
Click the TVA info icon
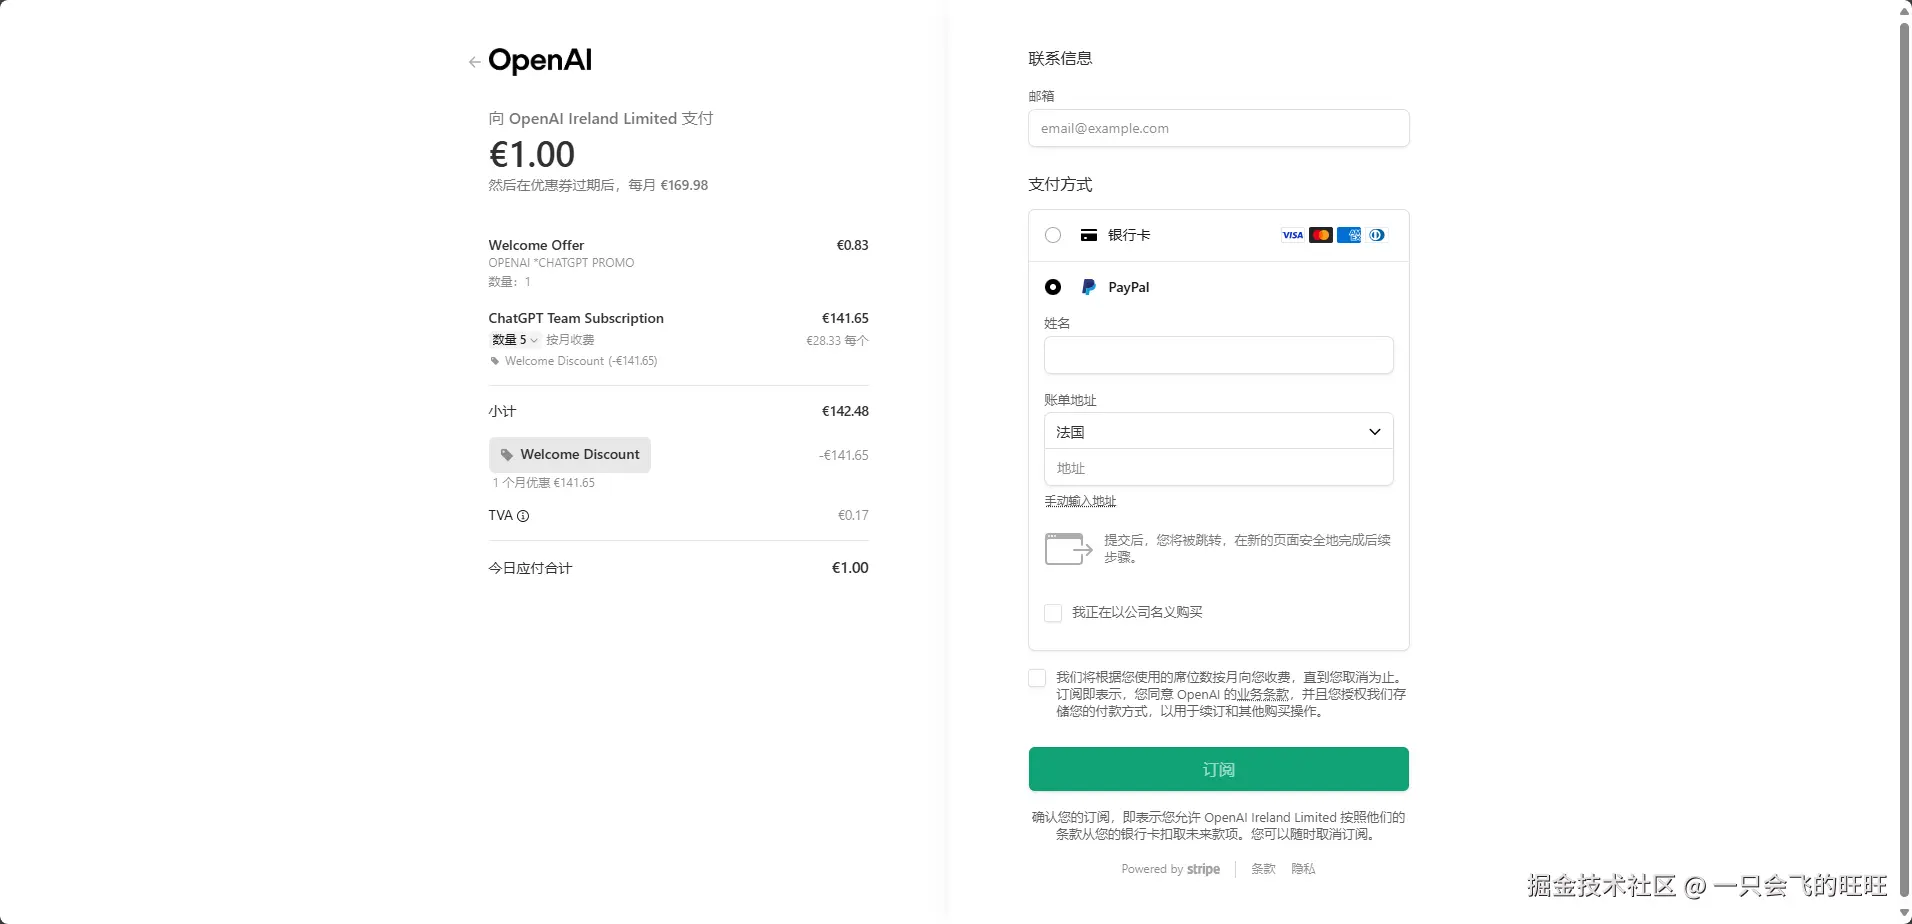[523, 516]
